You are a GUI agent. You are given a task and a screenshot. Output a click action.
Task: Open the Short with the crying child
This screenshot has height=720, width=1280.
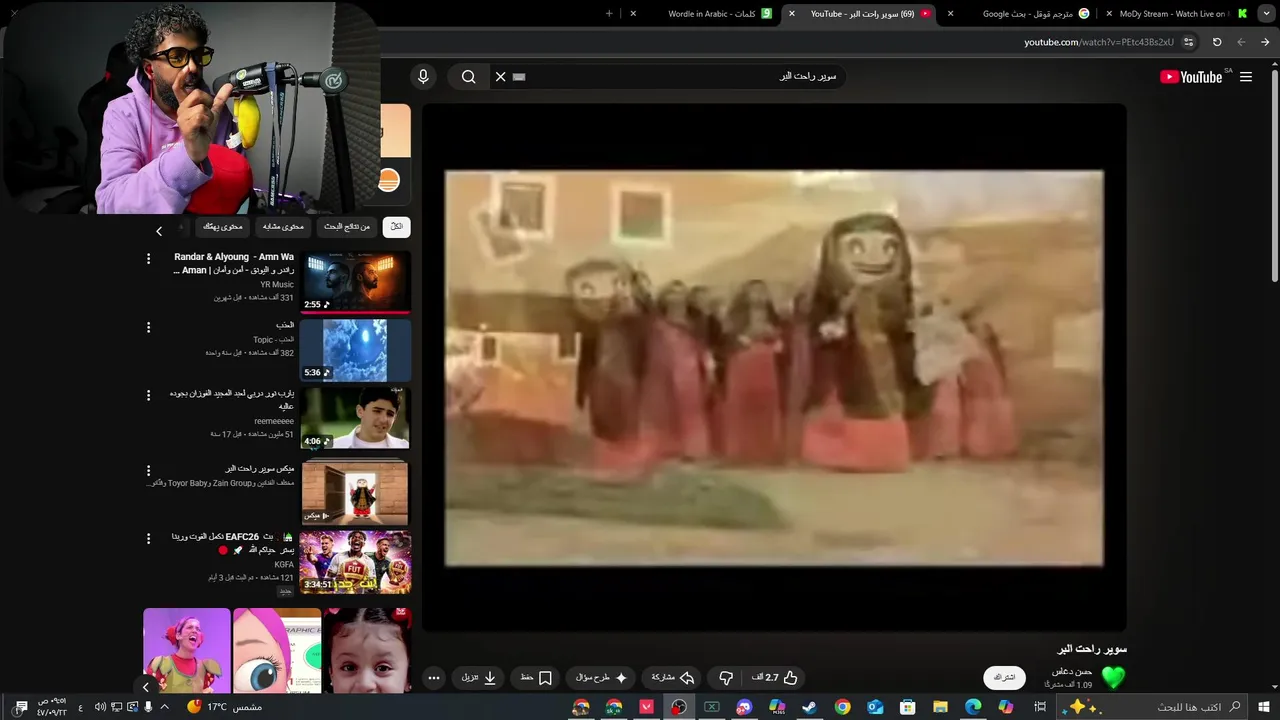click(367, 651)
